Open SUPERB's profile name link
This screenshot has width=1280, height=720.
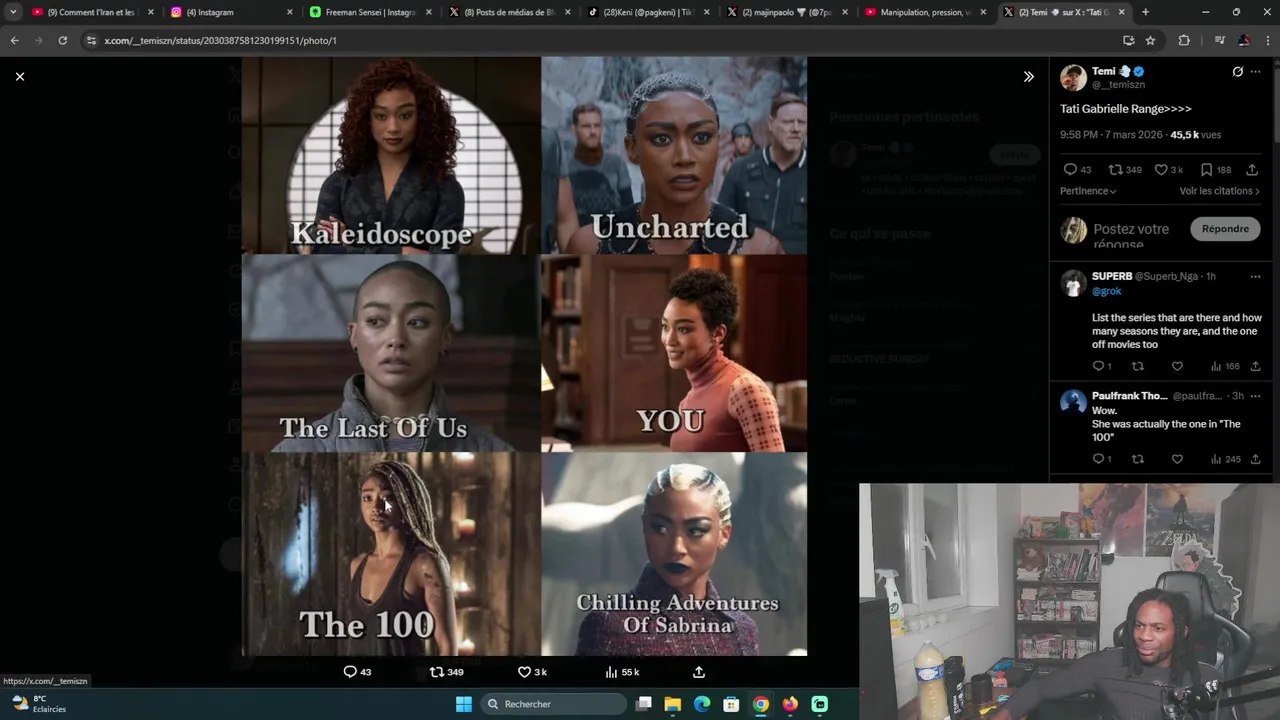(1112, 276)
